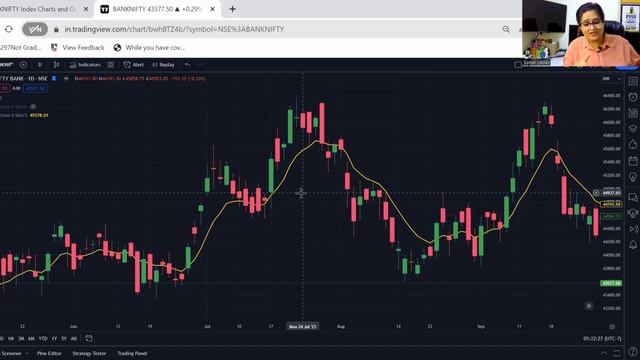Open the News panel icon
This screenshot has width=640, height=360.
(633, 113)
